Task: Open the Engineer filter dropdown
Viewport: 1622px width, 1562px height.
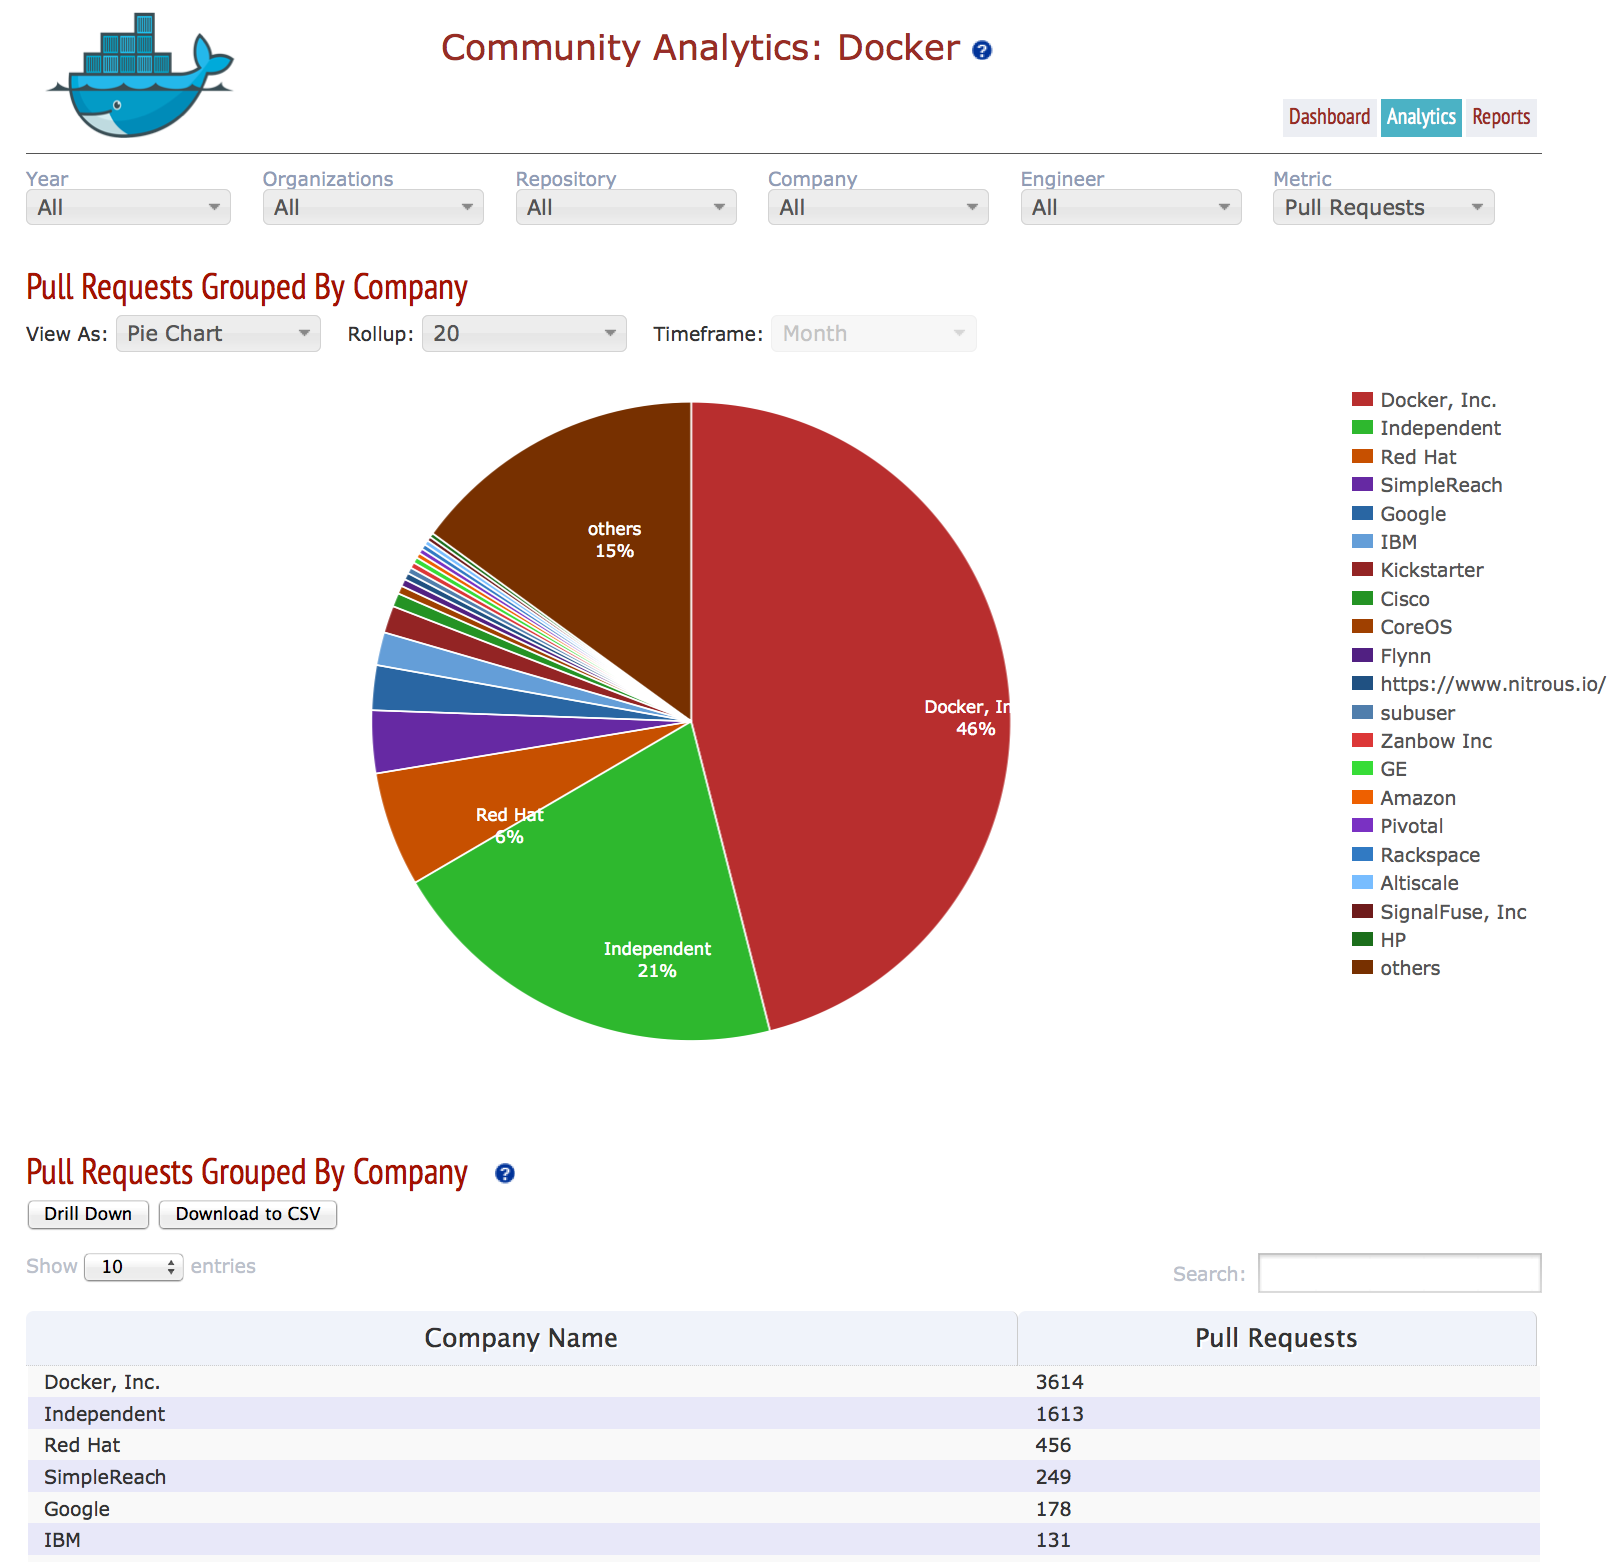Action: pyautogui.click(x=1131, y=207)
